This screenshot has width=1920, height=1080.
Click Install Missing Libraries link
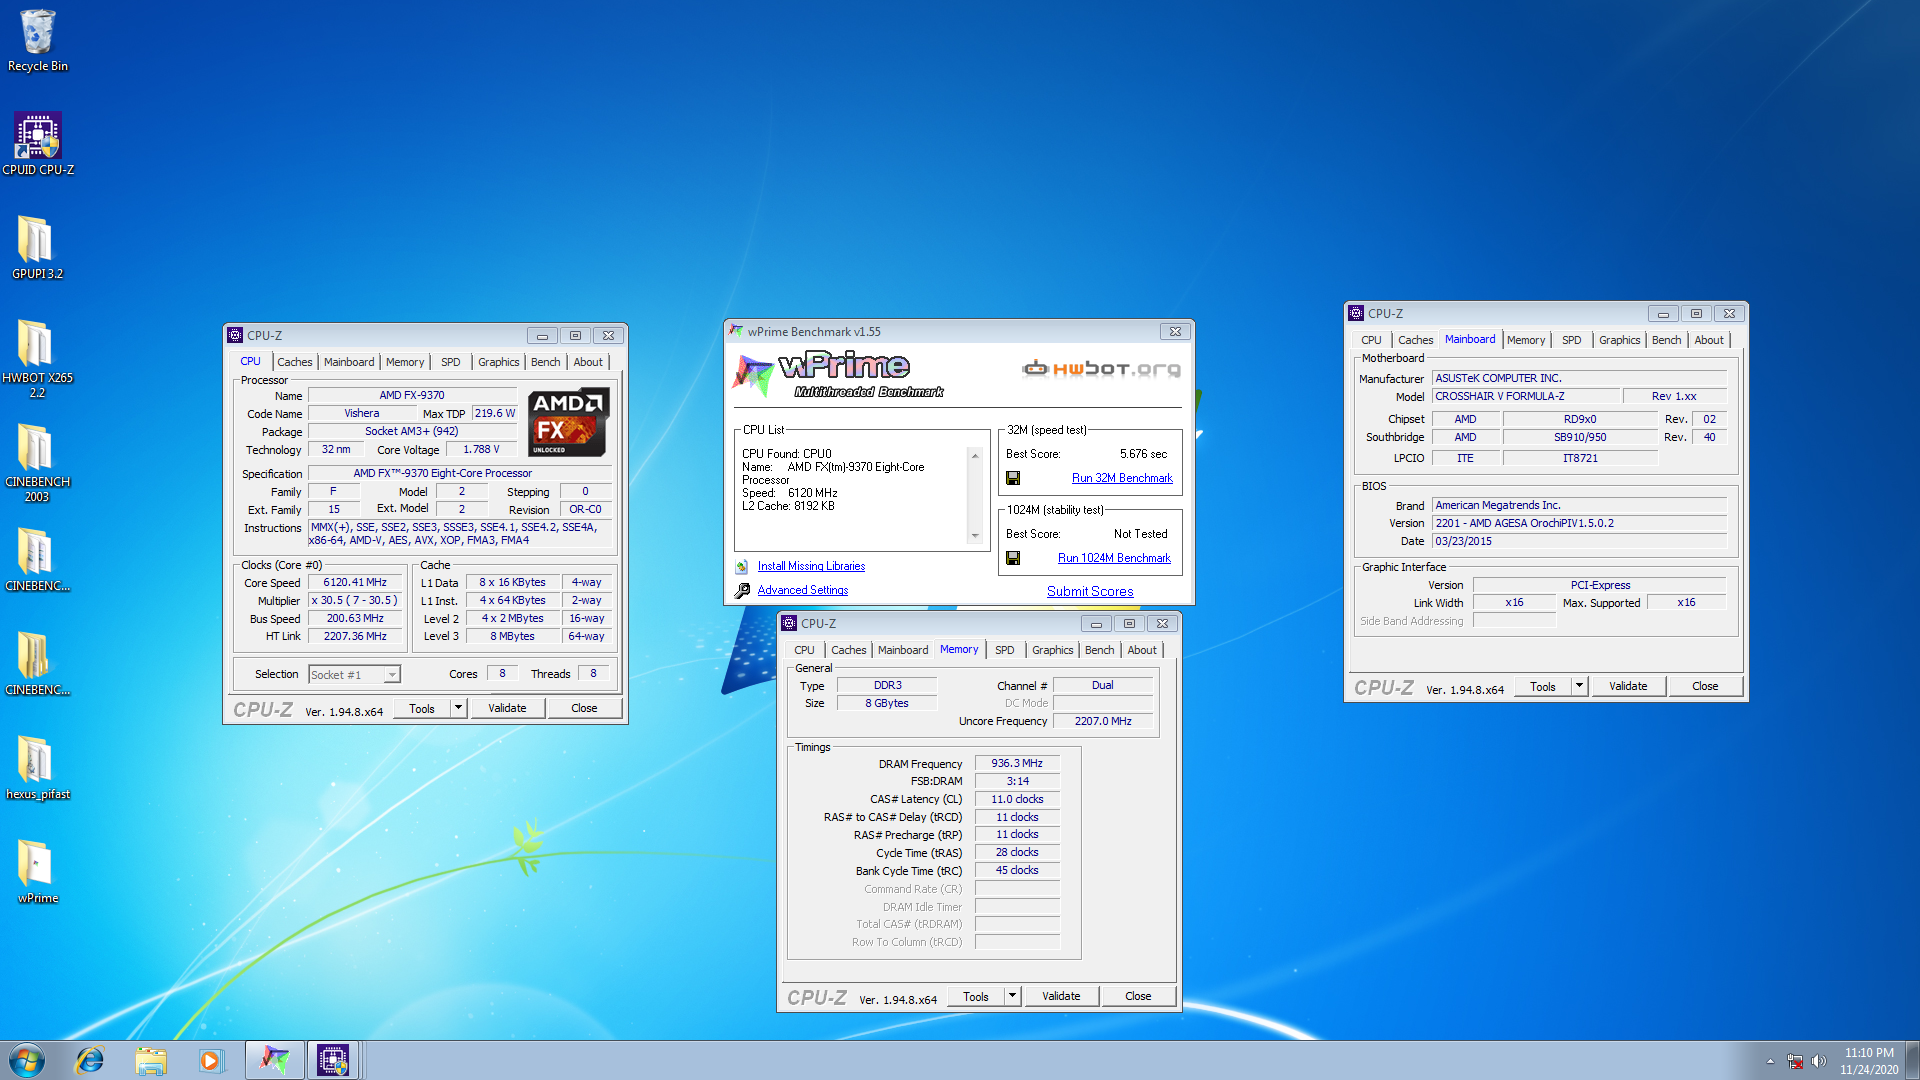tap(811, 566)
